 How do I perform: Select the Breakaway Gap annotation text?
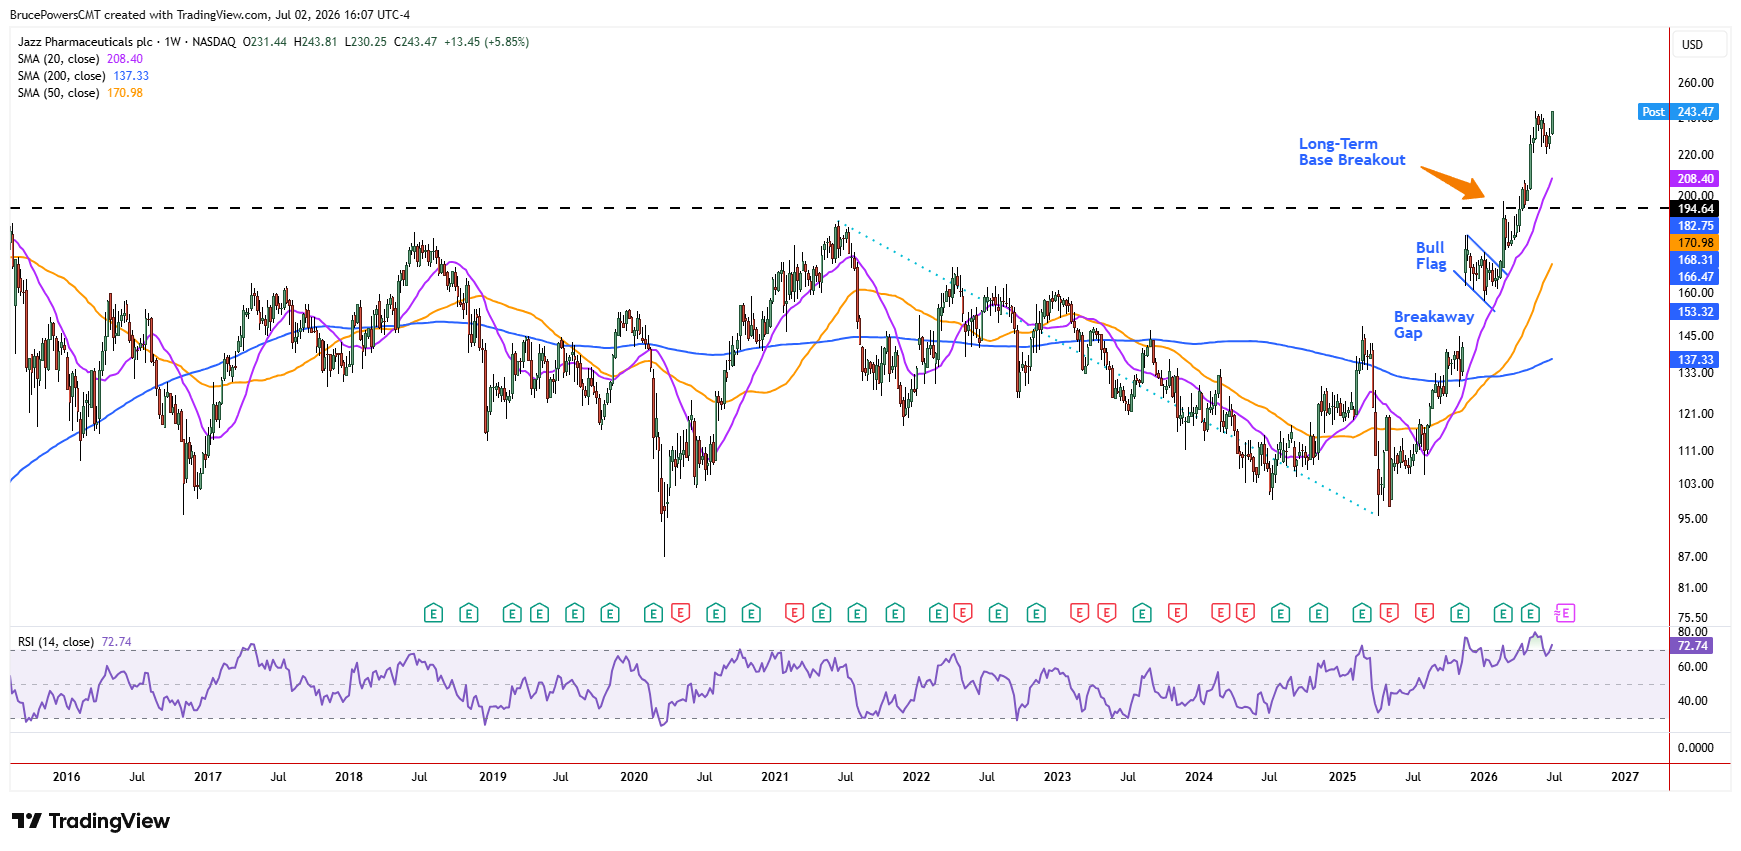(x=1434, y=325)
